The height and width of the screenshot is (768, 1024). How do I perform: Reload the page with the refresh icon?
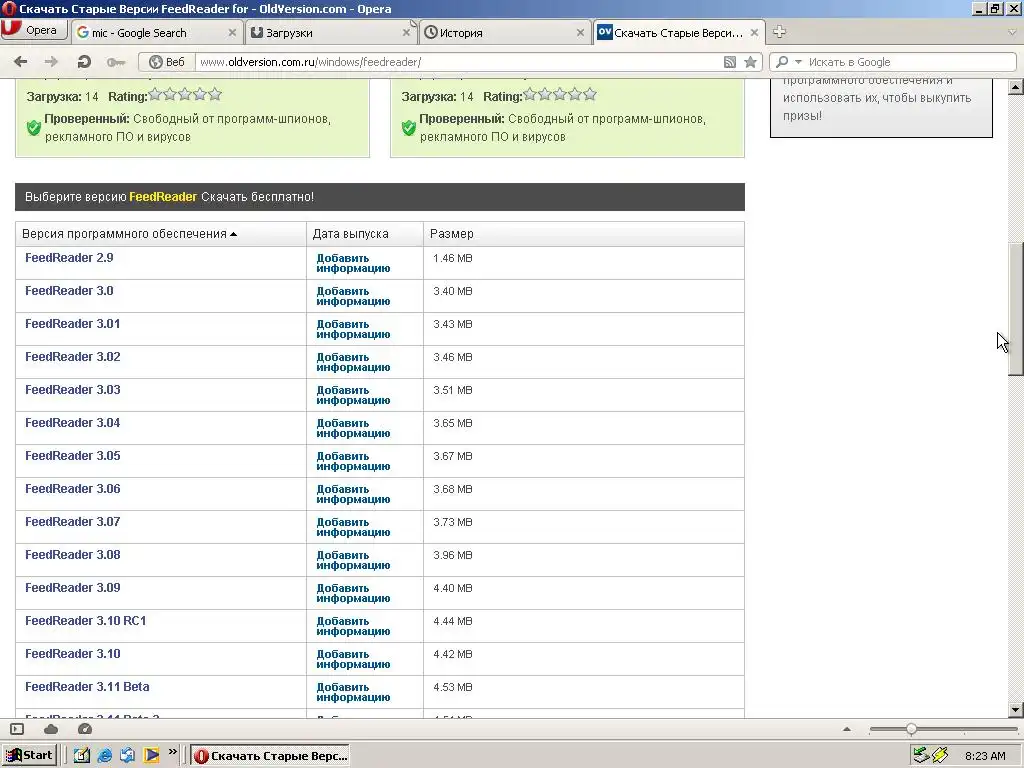point(84,61)
